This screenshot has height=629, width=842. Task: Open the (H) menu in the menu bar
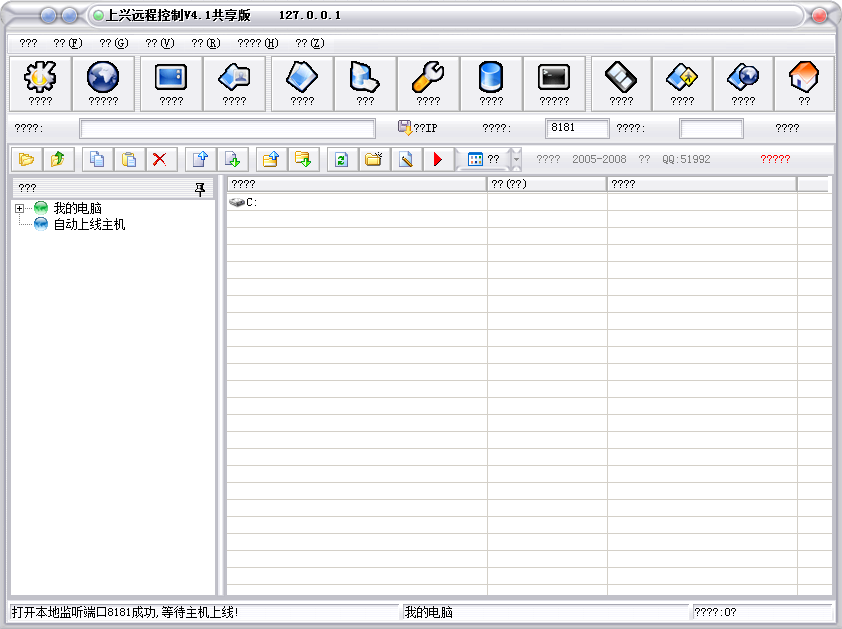click(257, 43)
